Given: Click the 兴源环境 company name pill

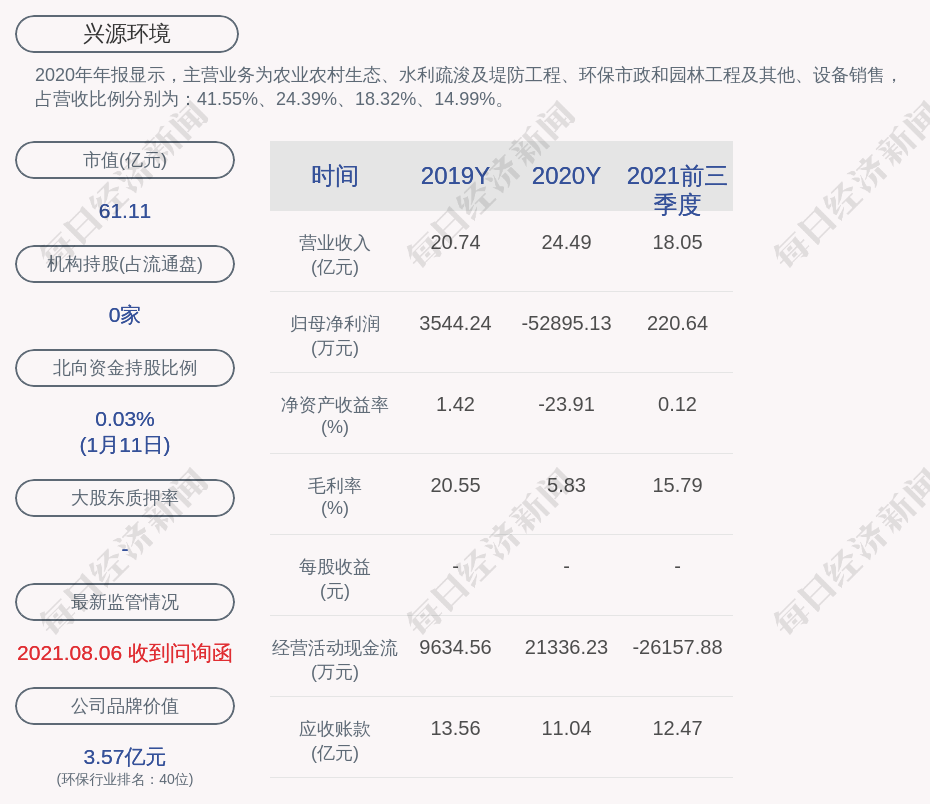Looking at the screenshot, I should 126,34.
